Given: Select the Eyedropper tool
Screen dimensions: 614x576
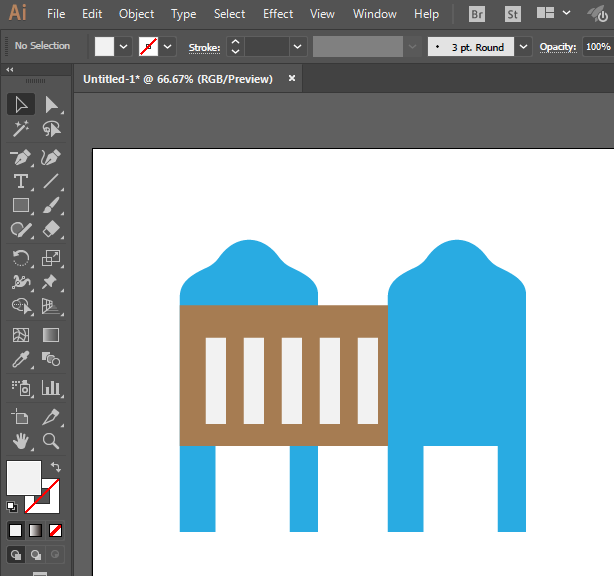Looking at the screenshot, I should coord(20,360).
